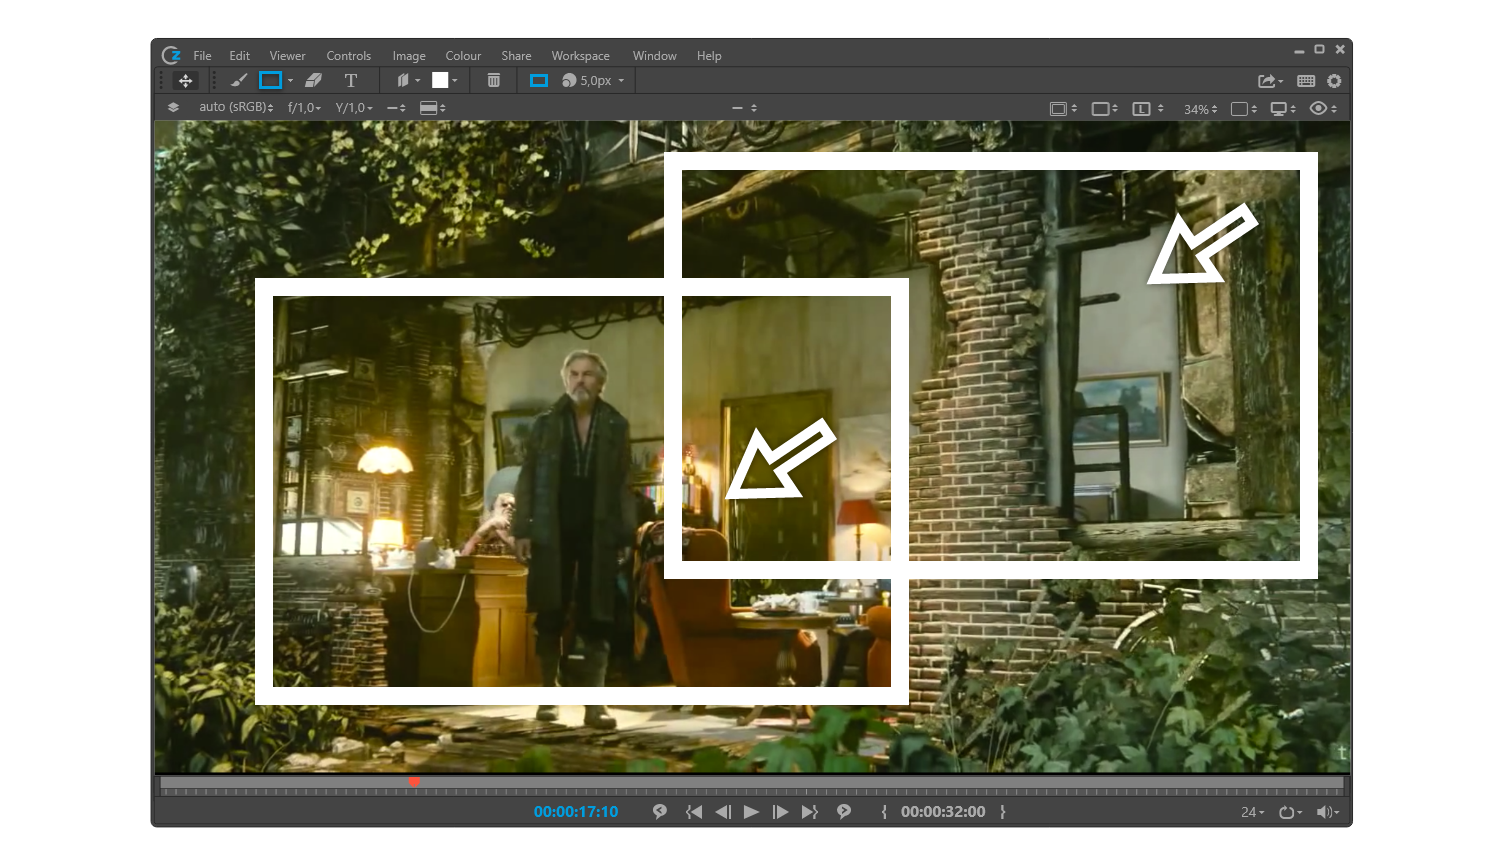The height and width of the screenshot is (866, 1496).
Task: Step one frame forward
Action: tap(780, 812)
